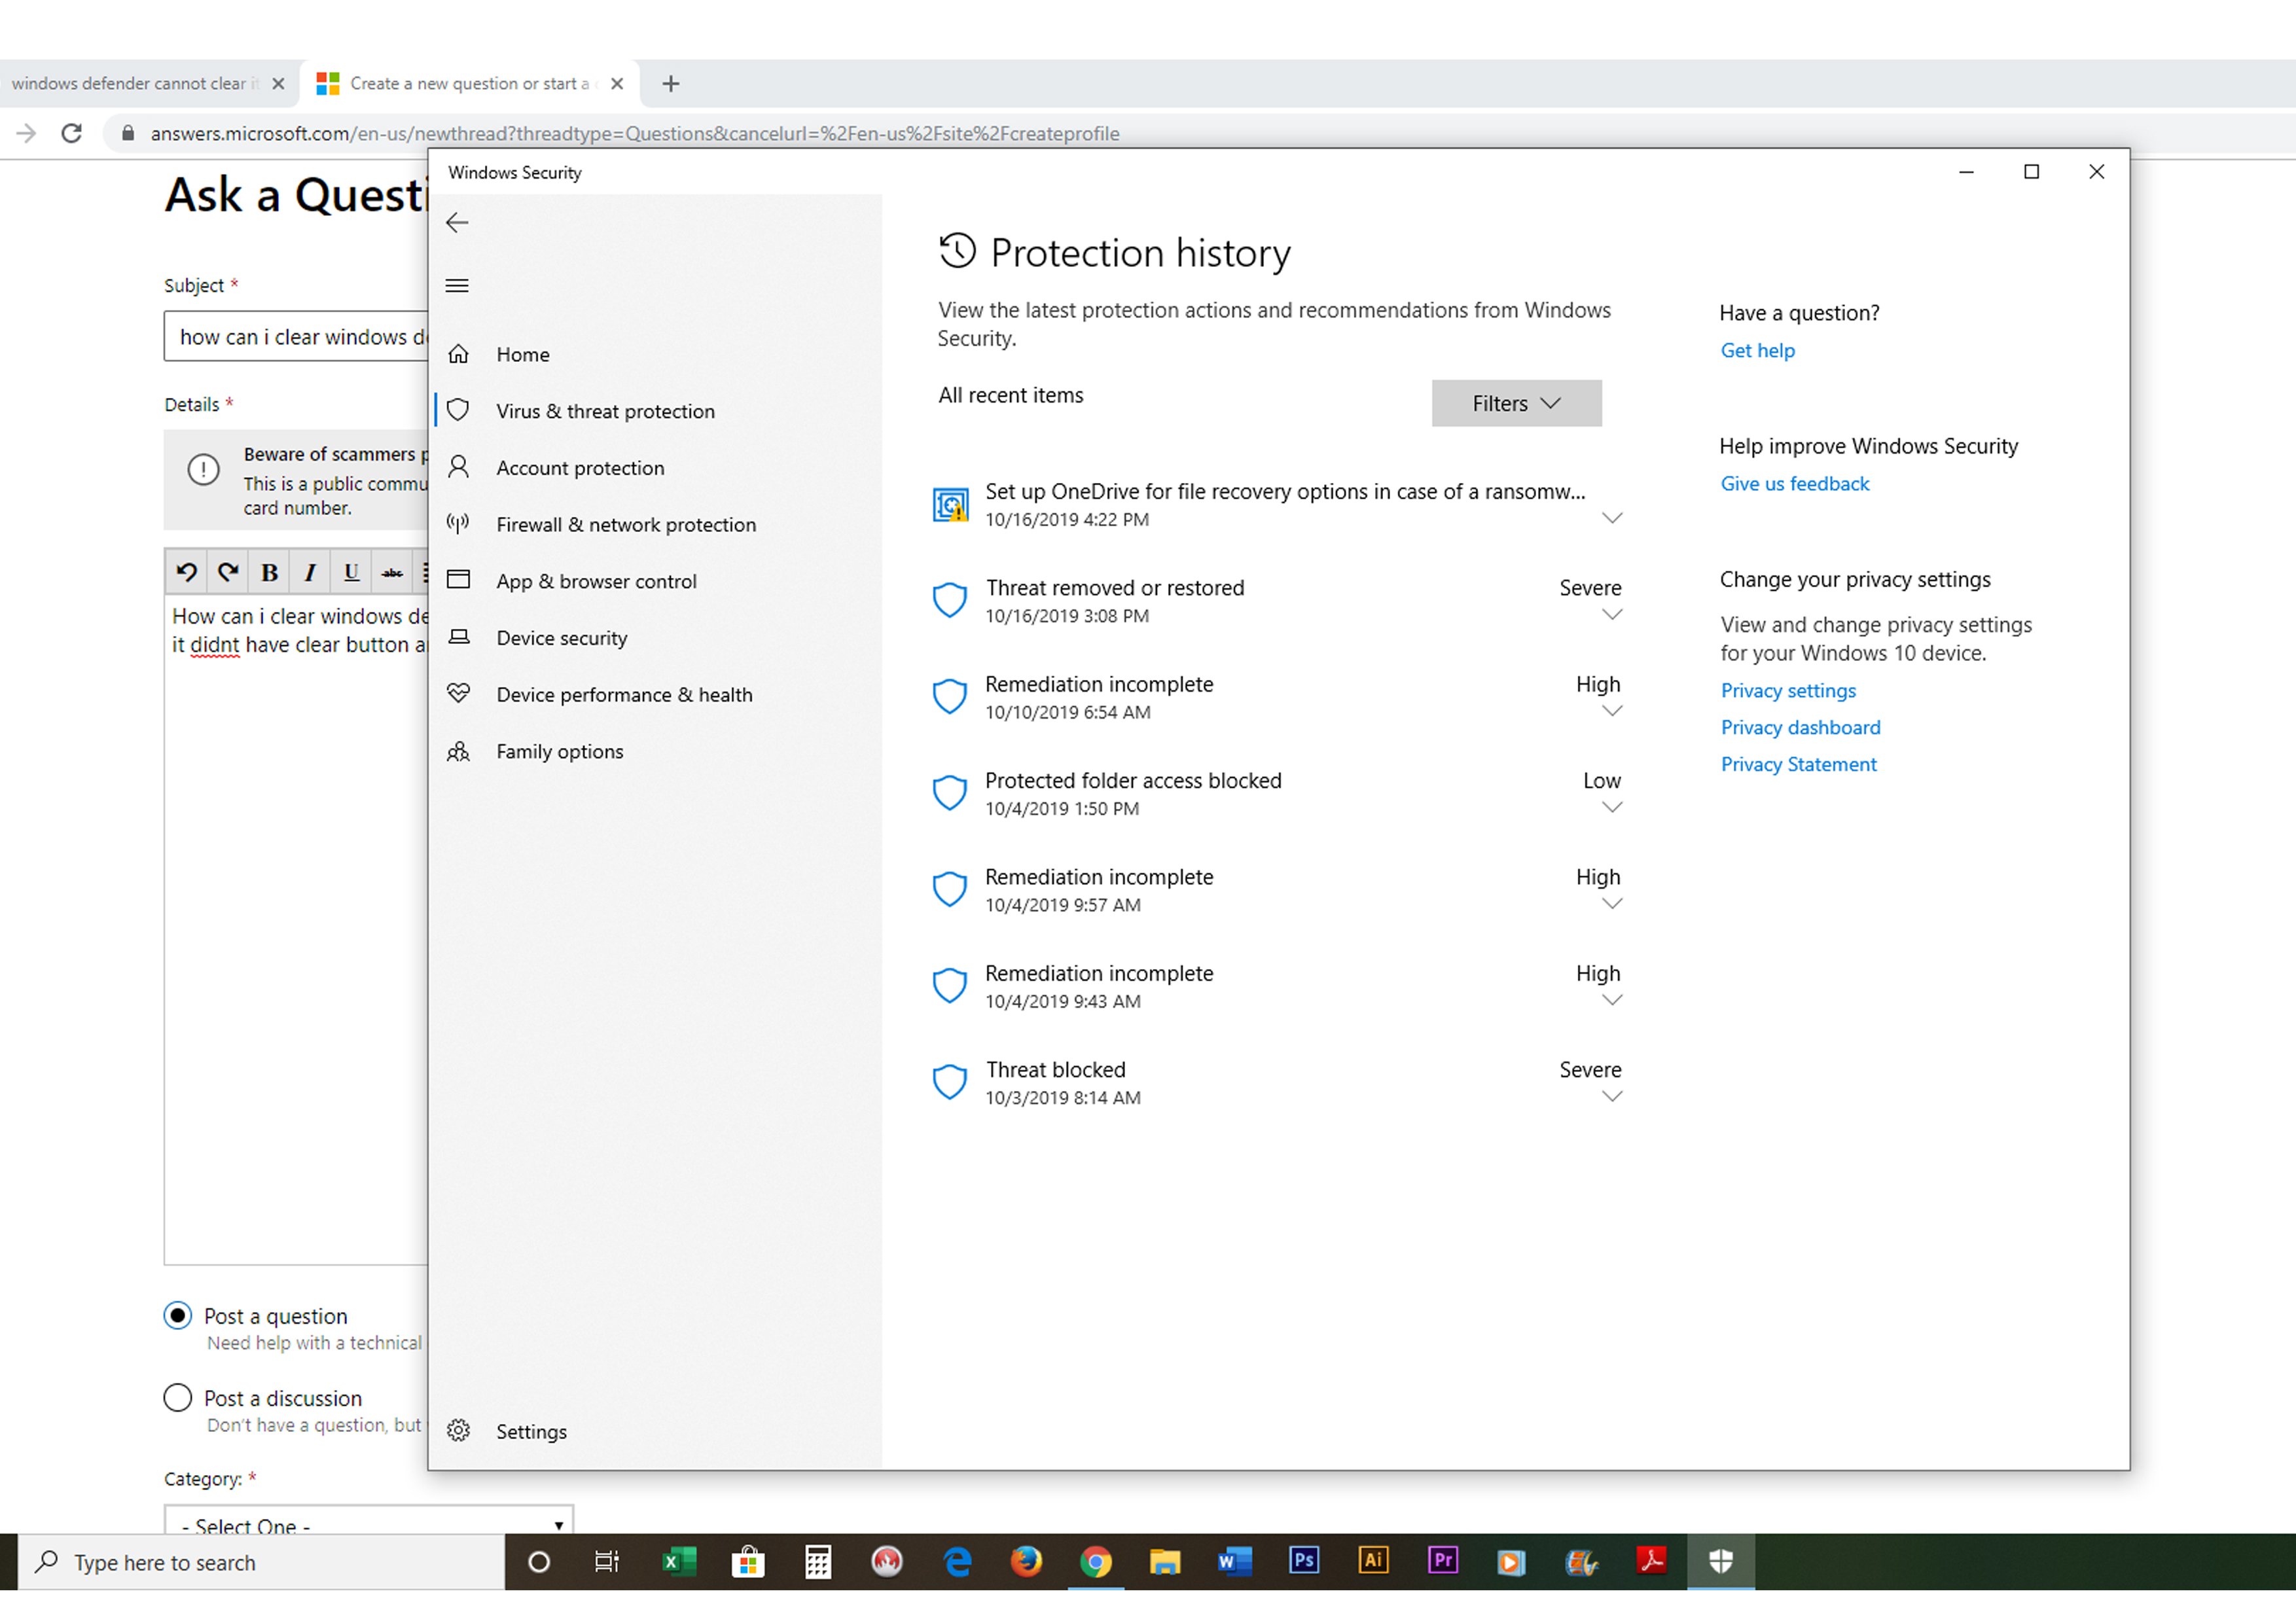Open the Filters dropdown
This screenshot has height=1623, width=2296.
pyautogui.click(x=1516, y=403)
